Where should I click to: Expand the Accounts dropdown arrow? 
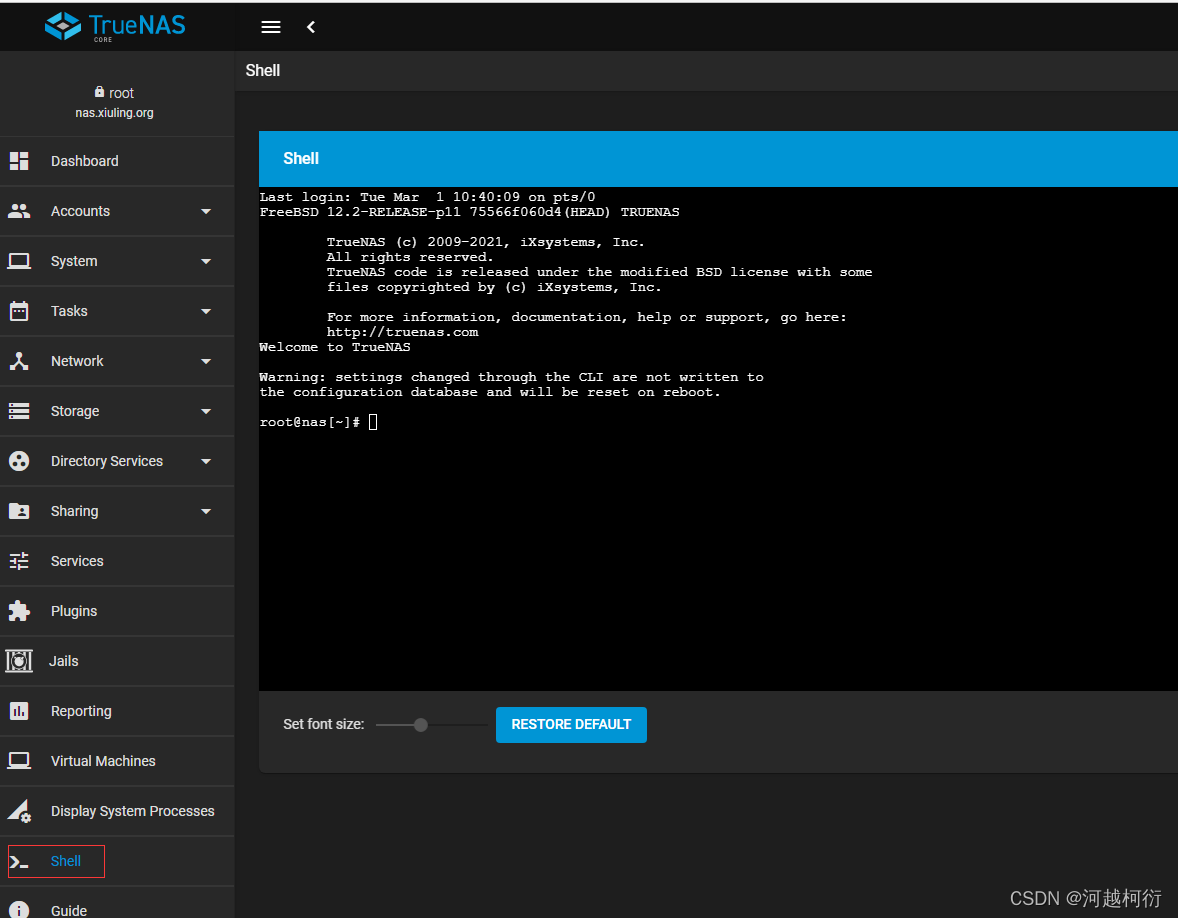point(206,212)
